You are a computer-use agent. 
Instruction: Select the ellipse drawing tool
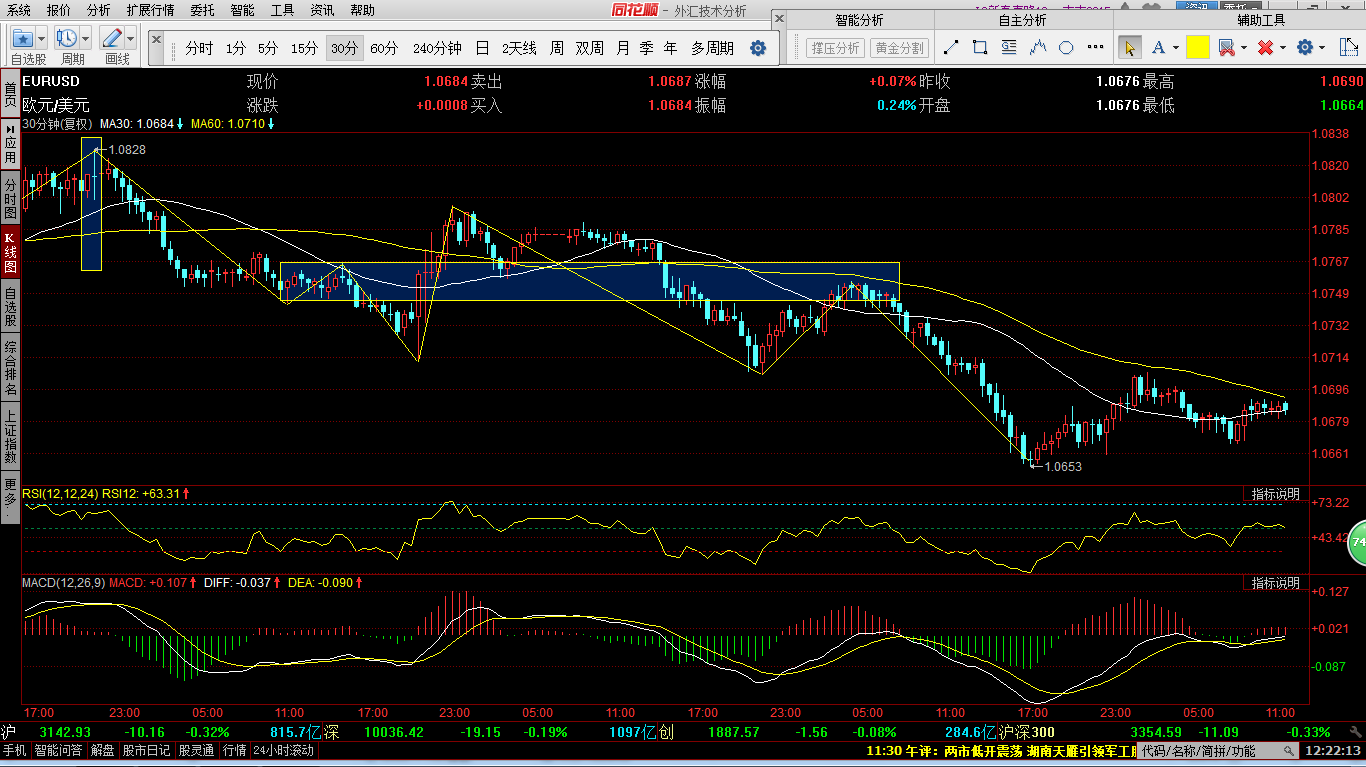coord(1066,47)
